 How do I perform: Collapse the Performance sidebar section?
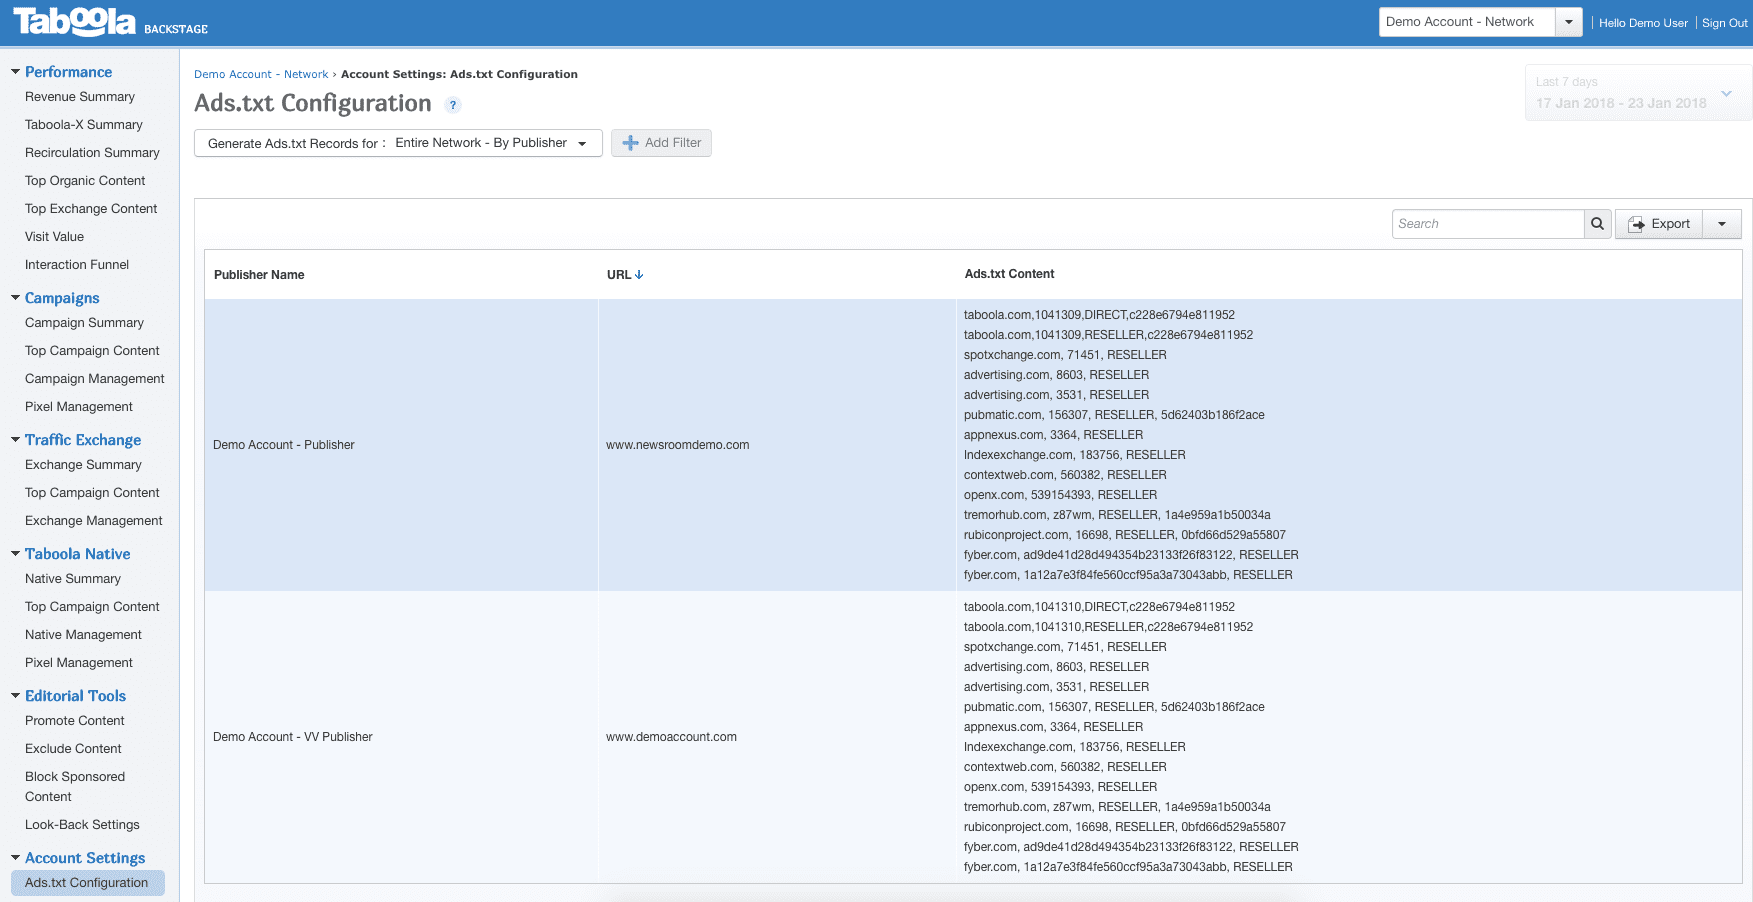tap(15, 72)
